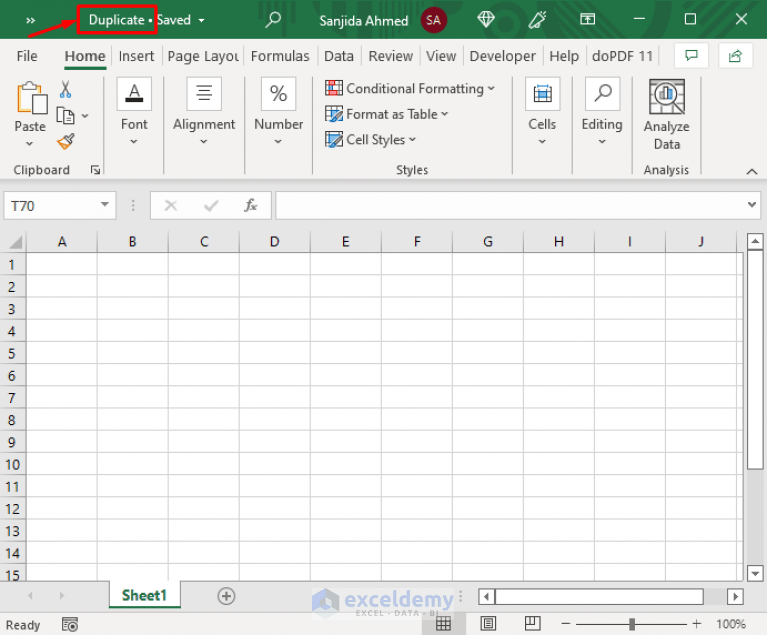Click the Share icon button
The height and width of the screenshot is (635, 767).
point(735,56)
